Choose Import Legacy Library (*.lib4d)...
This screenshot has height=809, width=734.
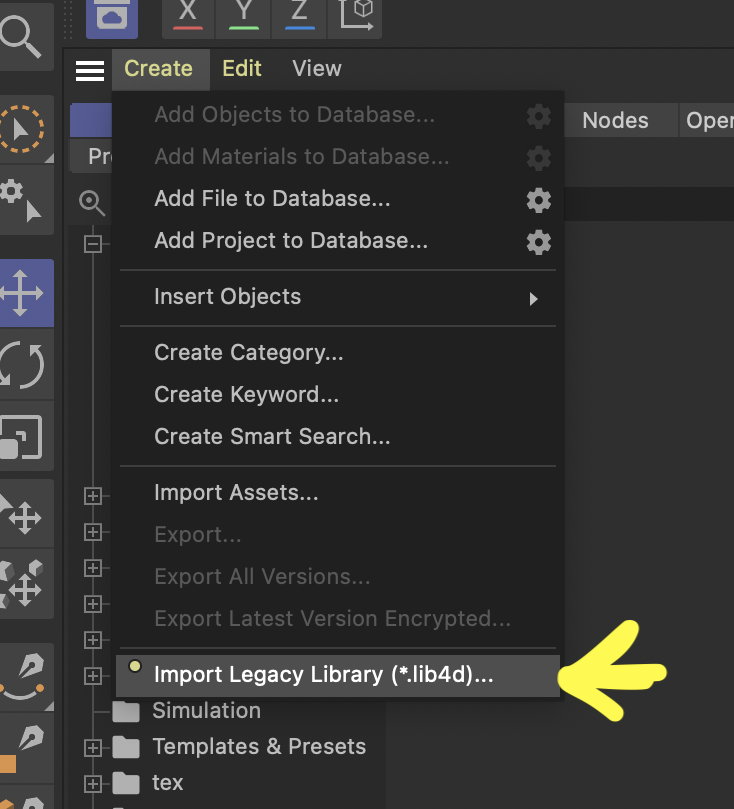tap(324, 675)
